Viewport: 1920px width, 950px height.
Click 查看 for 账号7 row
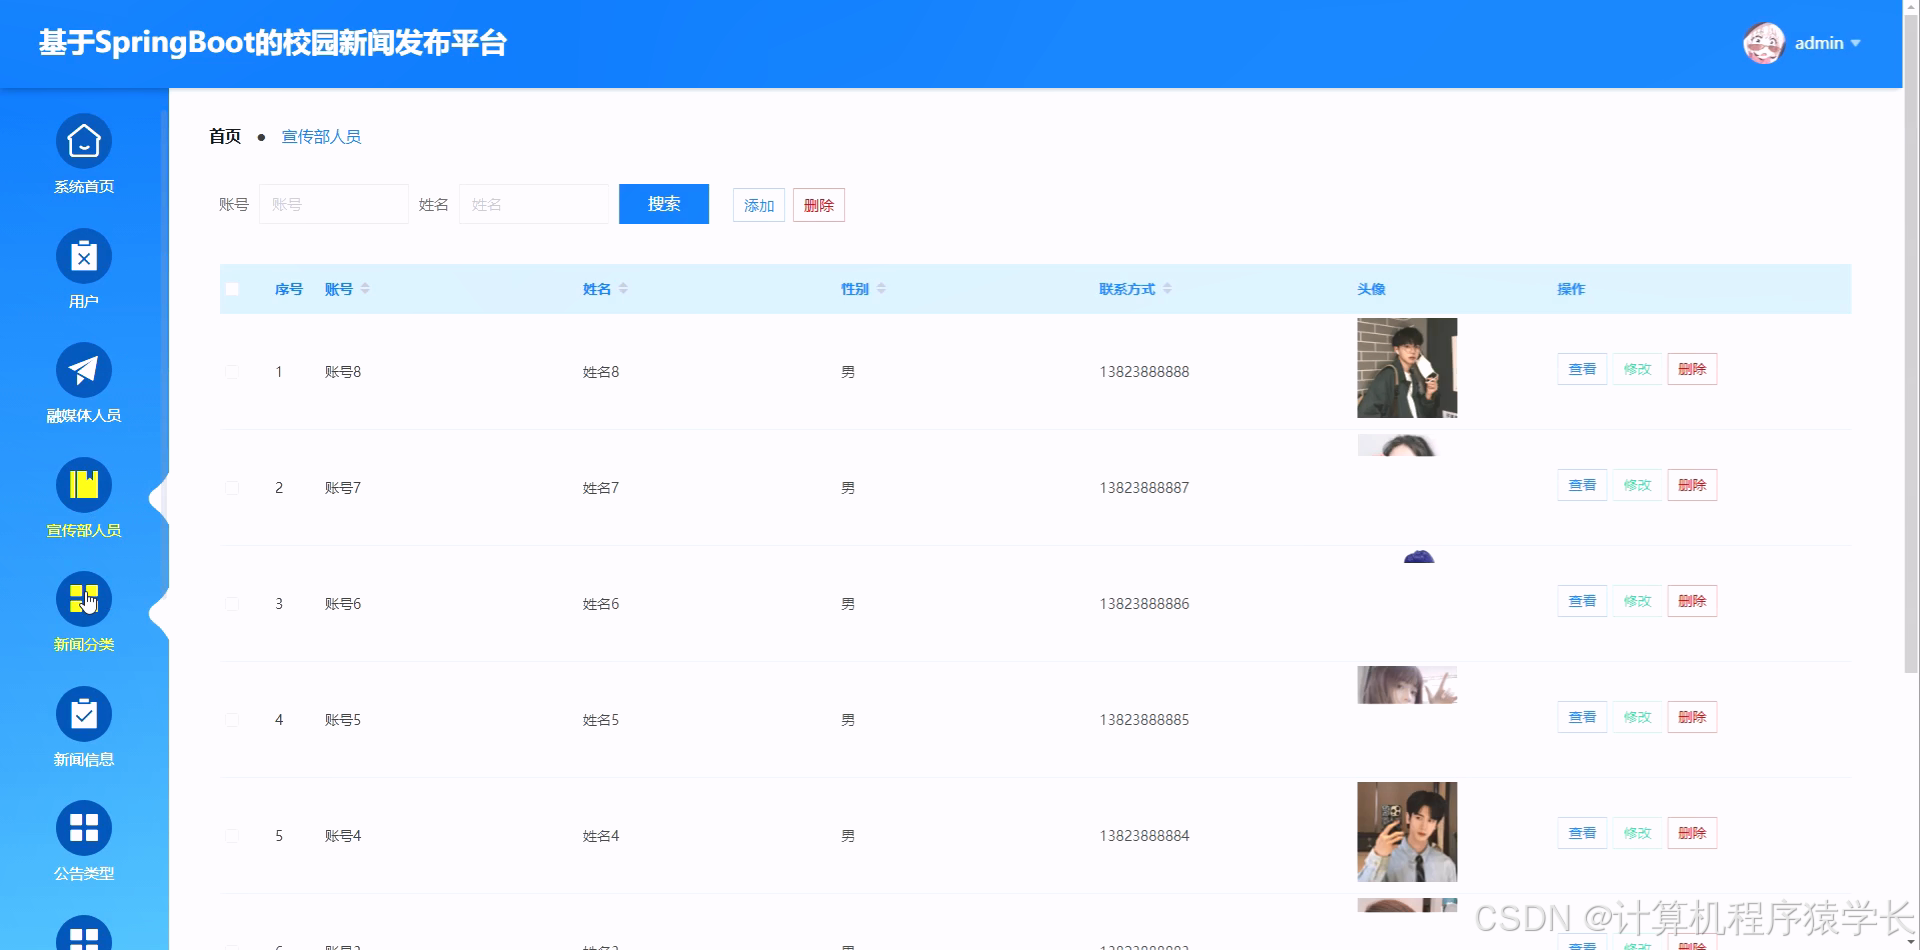(x=1582, y=485)
